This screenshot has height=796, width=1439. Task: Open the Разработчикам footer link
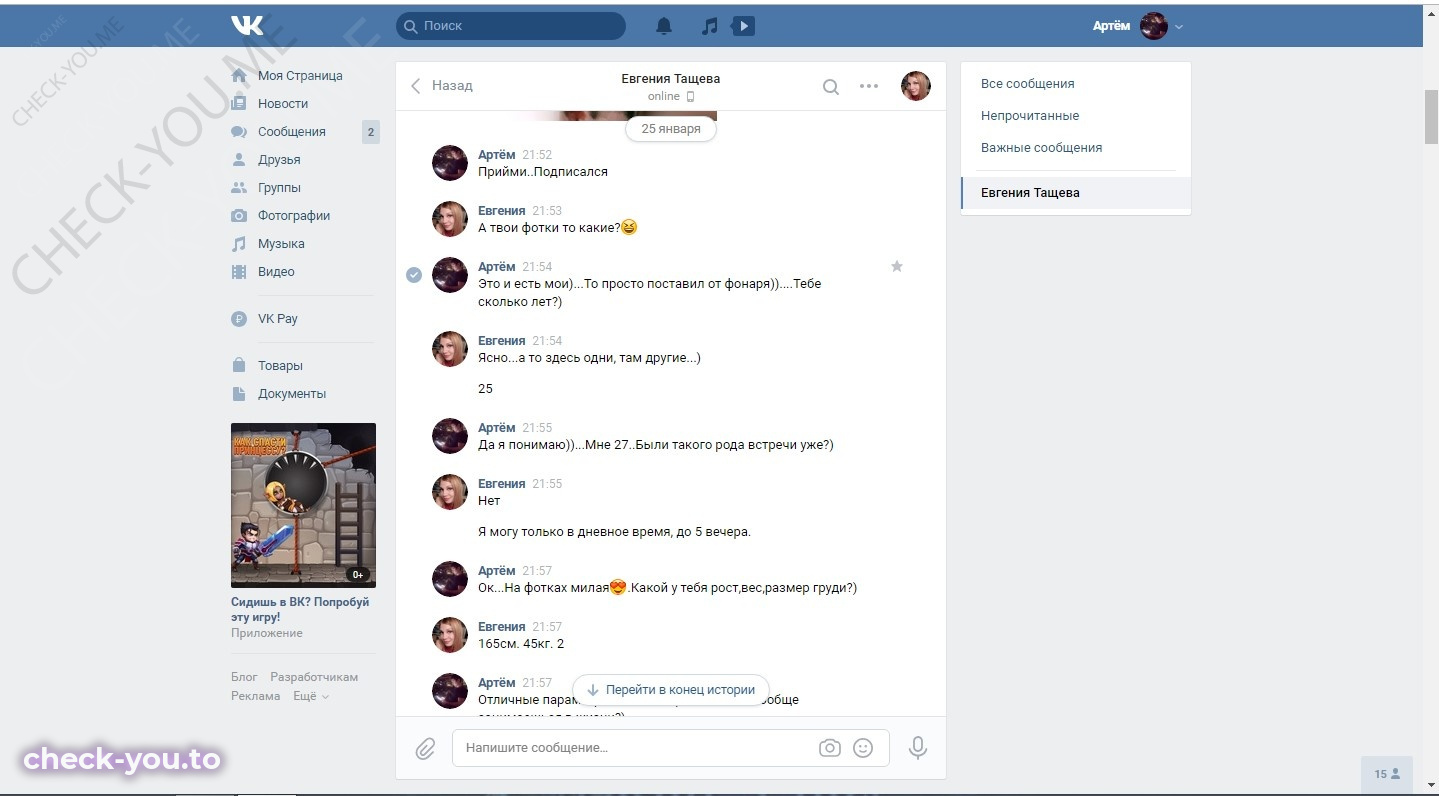point(314,677)
